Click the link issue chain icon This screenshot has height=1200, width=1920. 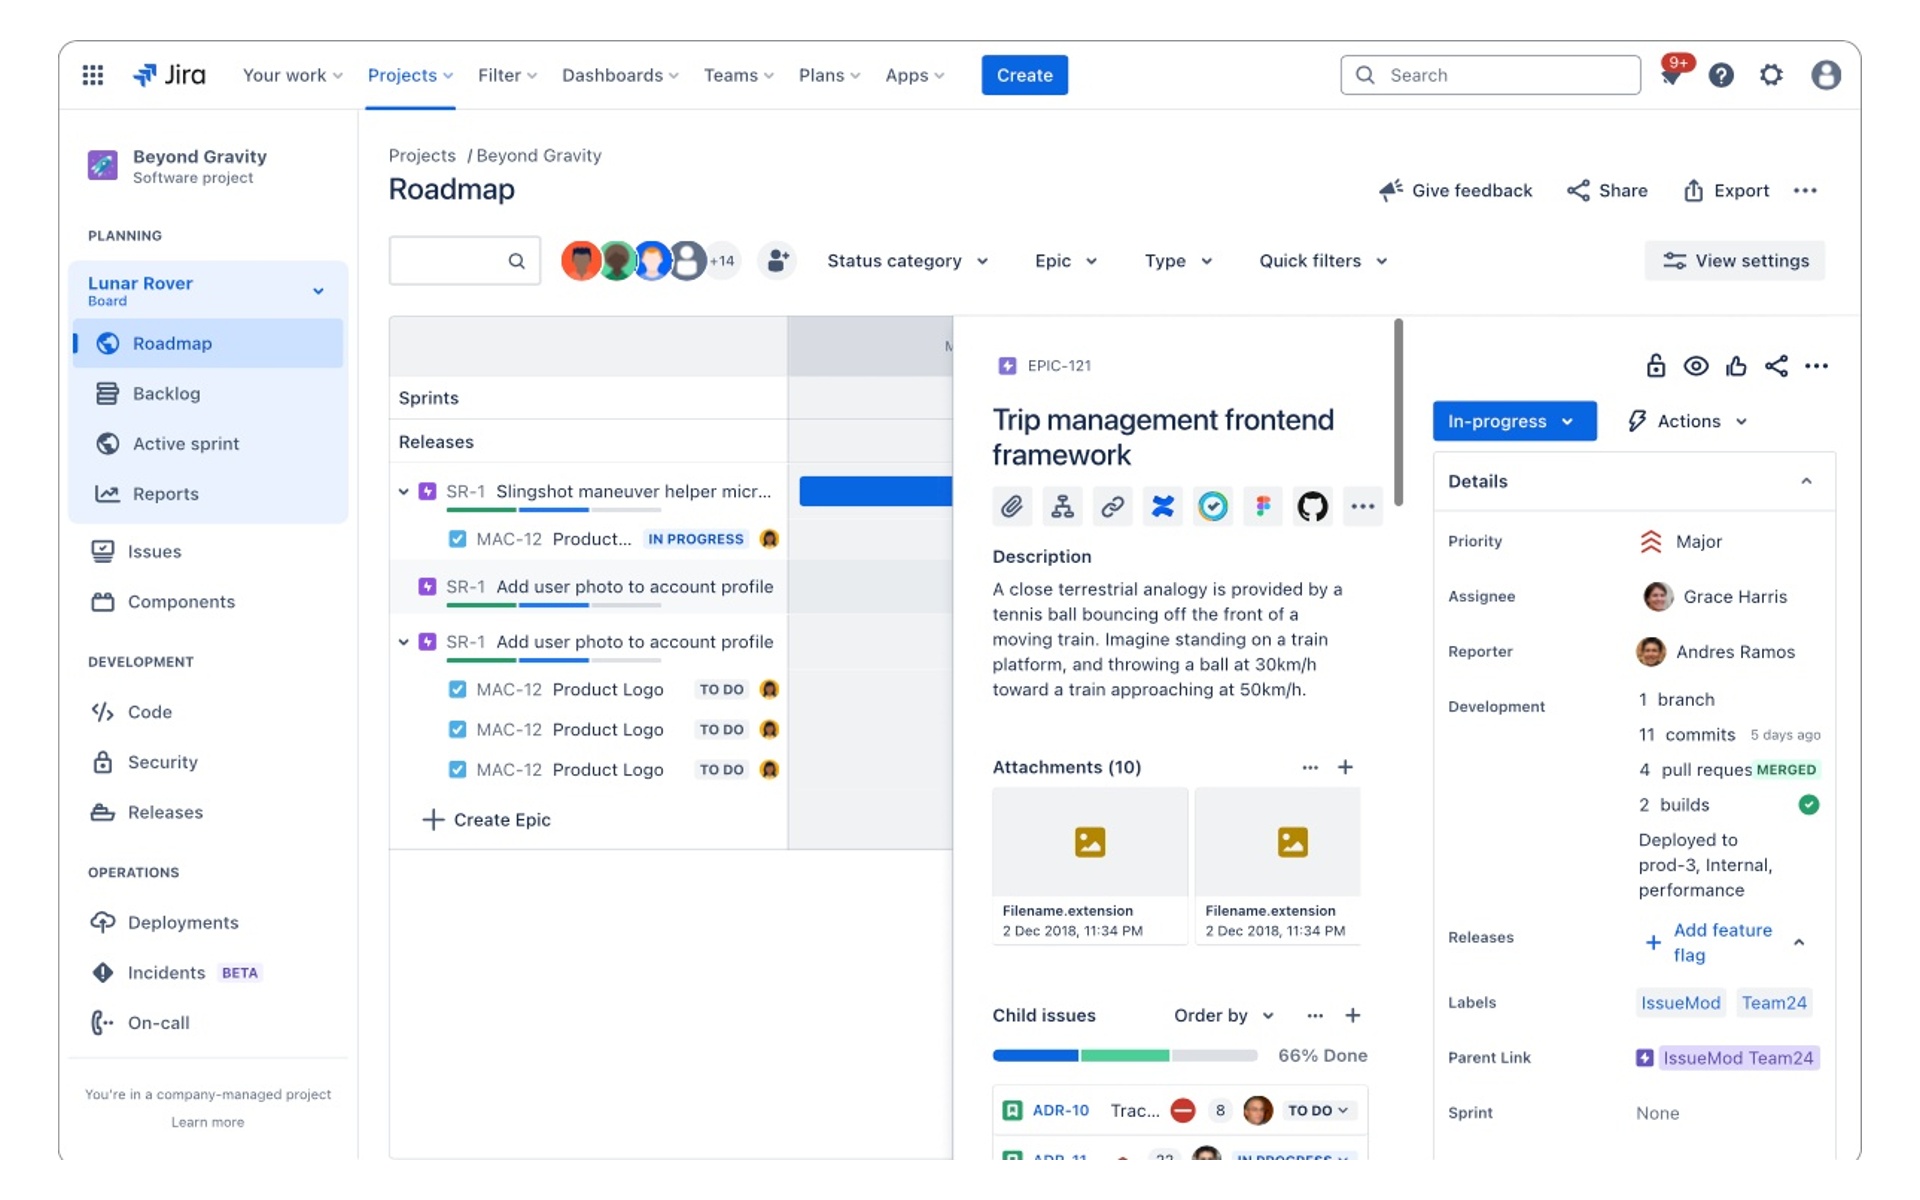[x=1112, y=507]
